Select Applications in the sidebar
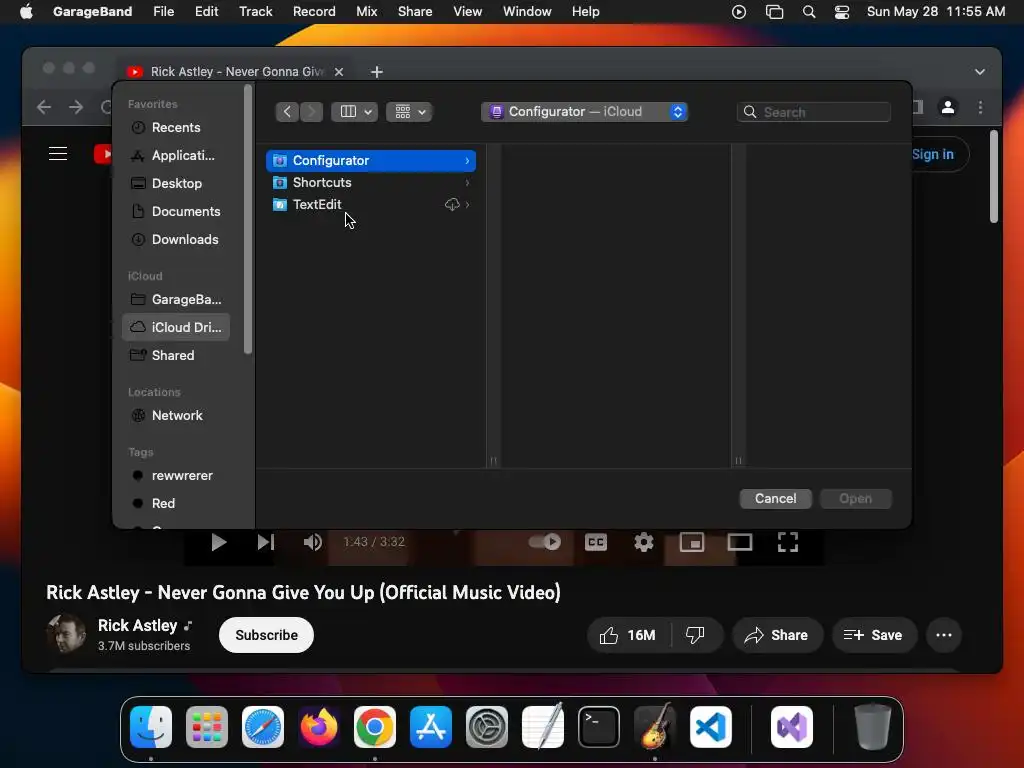 pos(175,155)
